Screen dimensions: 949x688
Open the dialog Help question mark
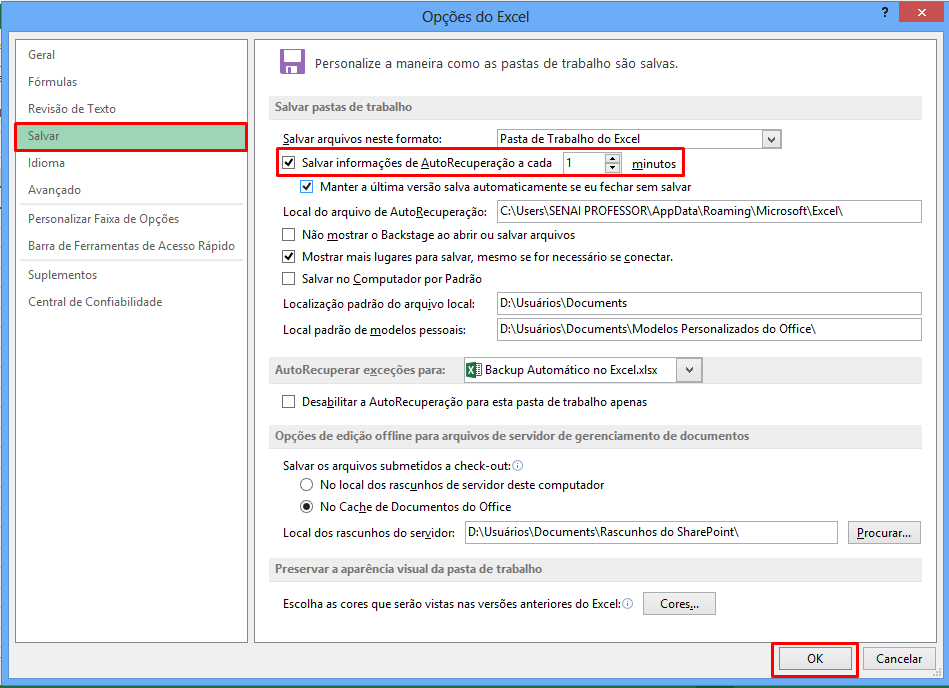(886, 12)
